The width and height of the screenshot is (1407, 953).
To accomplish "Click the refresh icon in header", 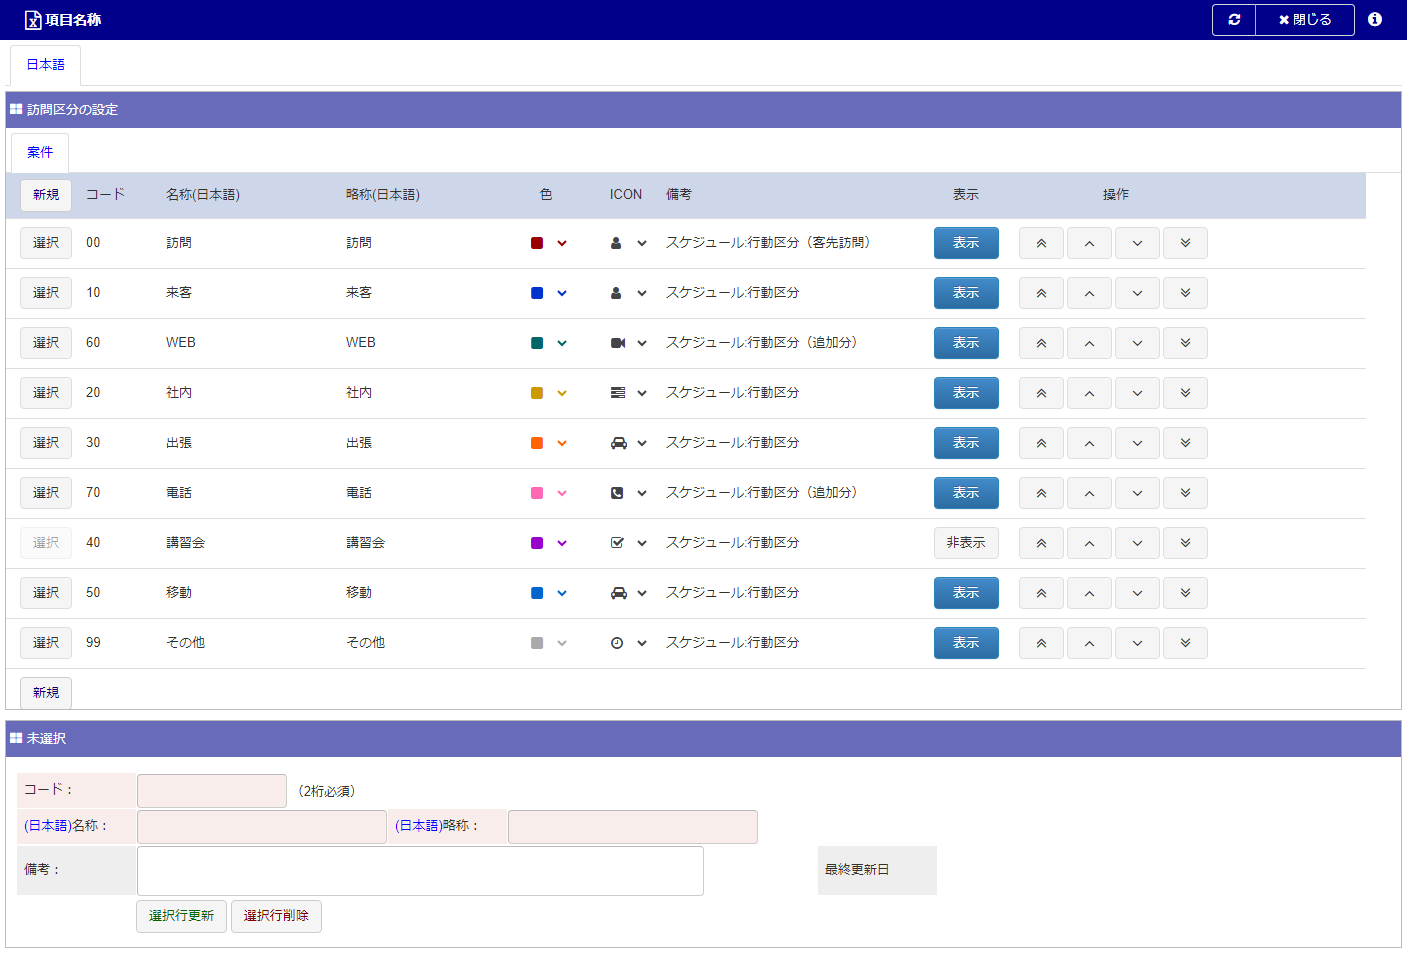I will [1234, 20].
